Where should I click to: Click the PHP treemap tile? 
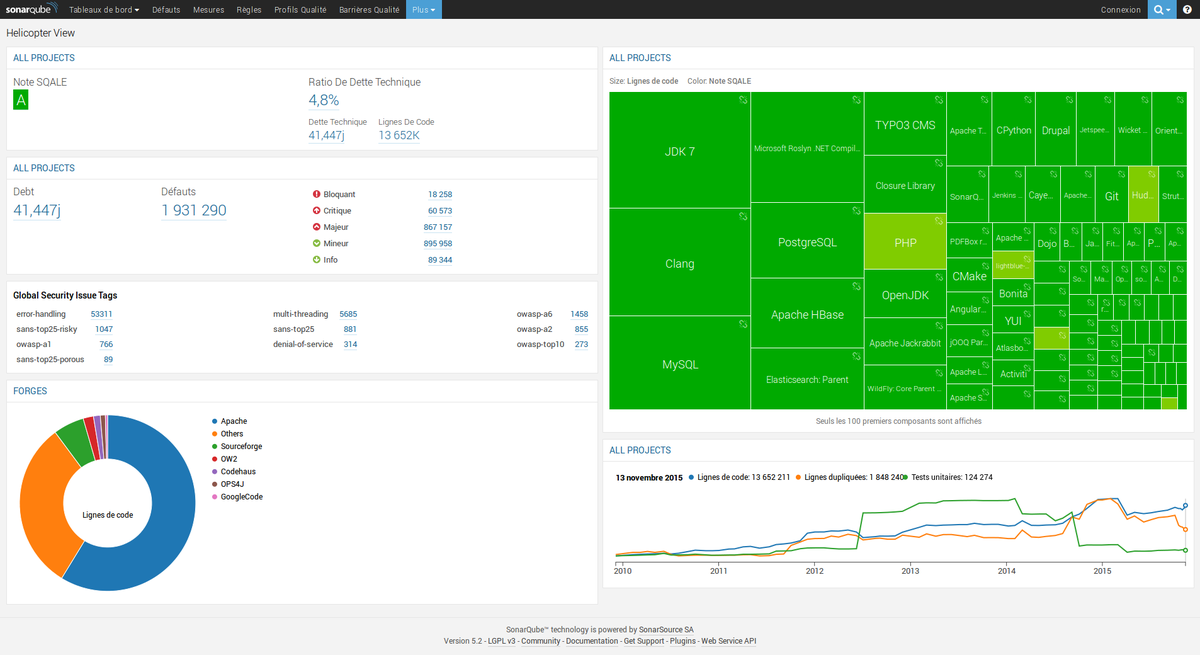pos(905,242)
